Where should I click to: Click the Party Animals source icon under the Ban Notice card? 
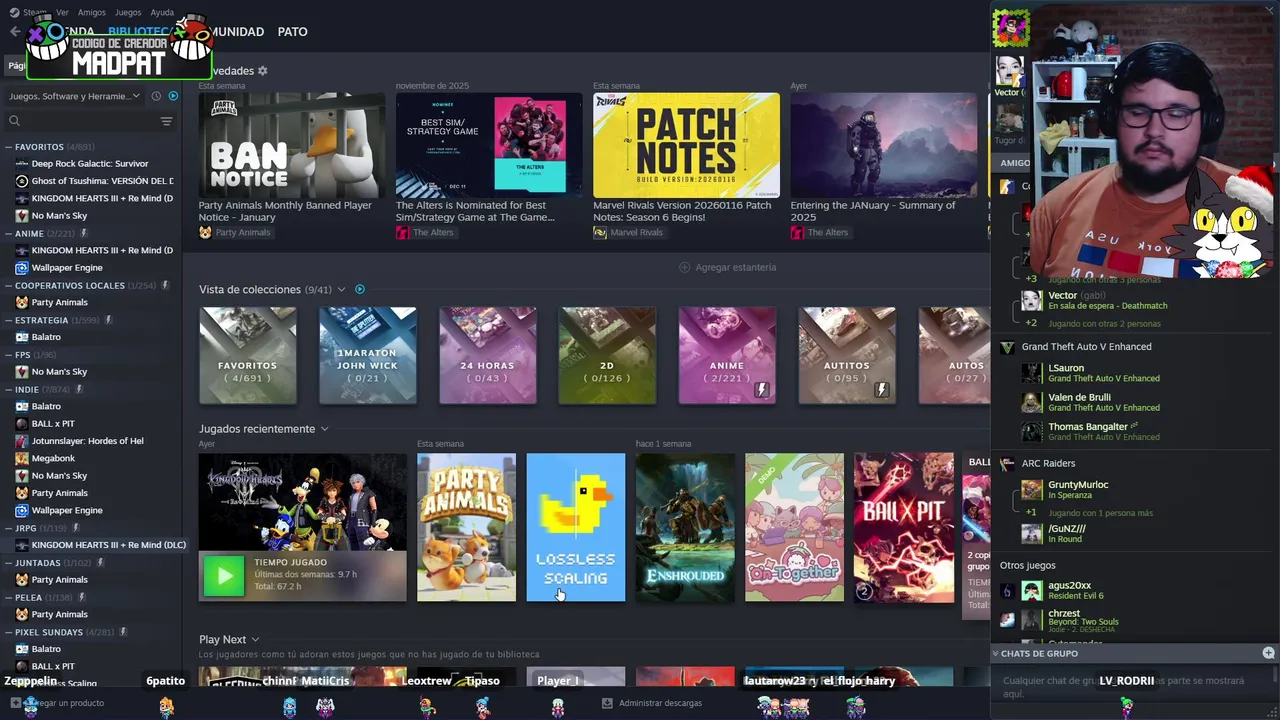pos(205,233)
